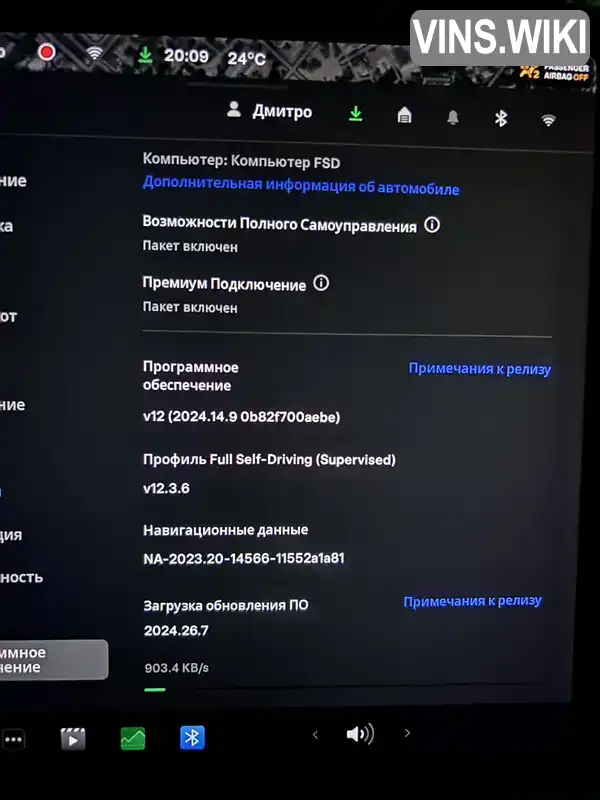Open the HomeLink garage icon

[x=404, y=115]
